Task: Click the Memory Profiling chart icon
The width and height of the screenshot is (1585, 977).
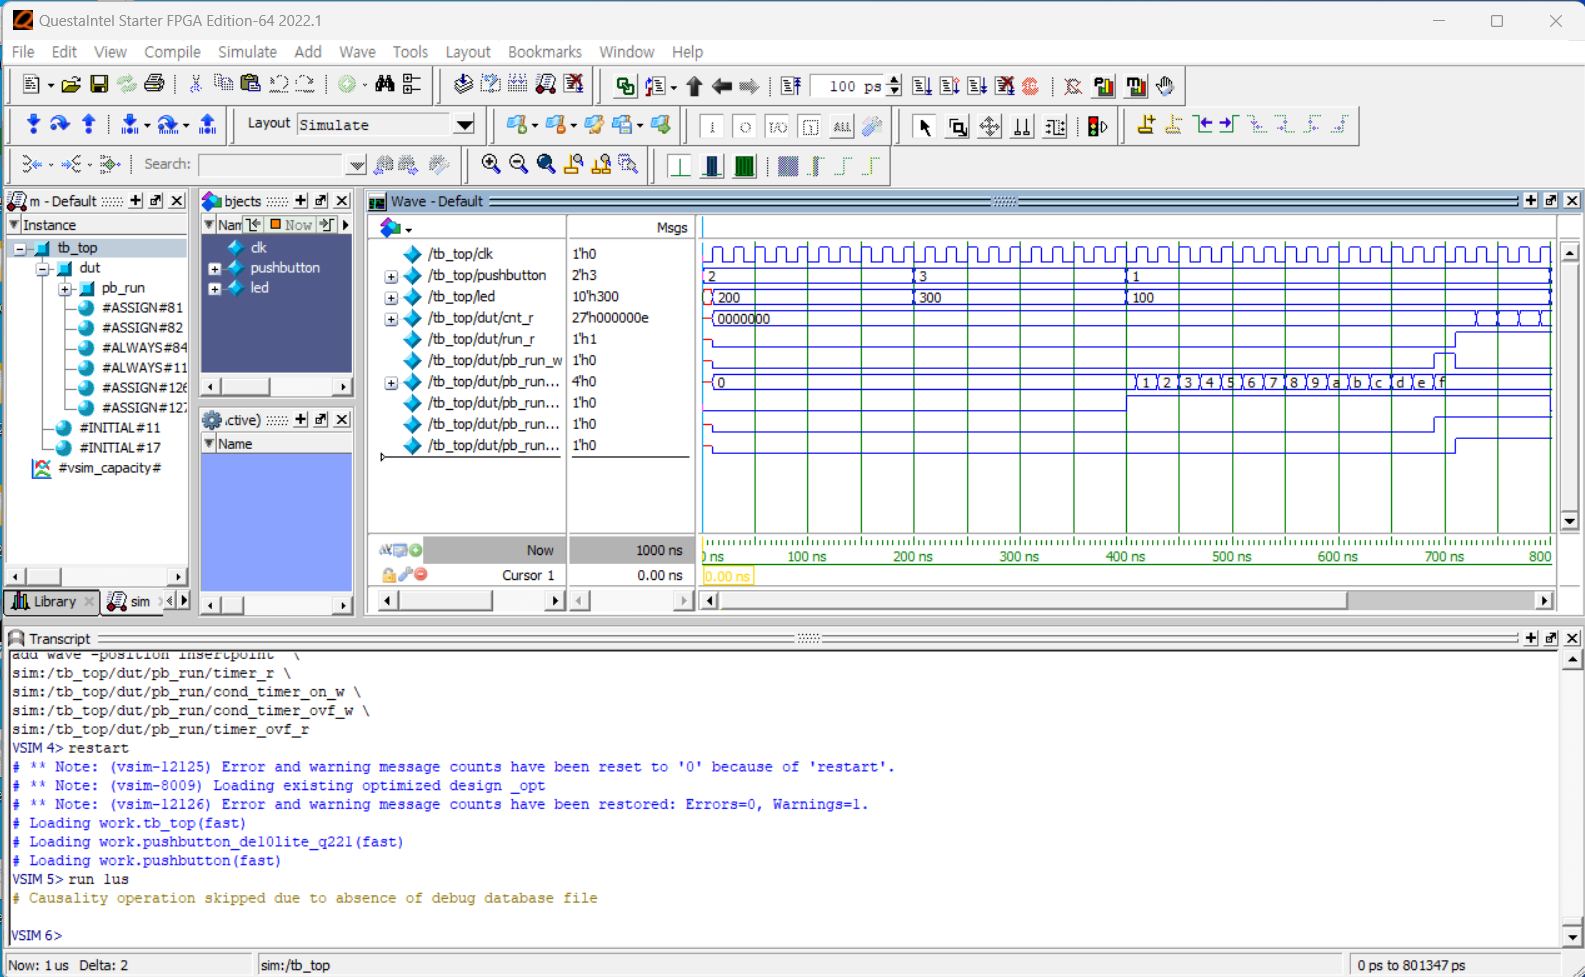Action: tap(1136, 86)
